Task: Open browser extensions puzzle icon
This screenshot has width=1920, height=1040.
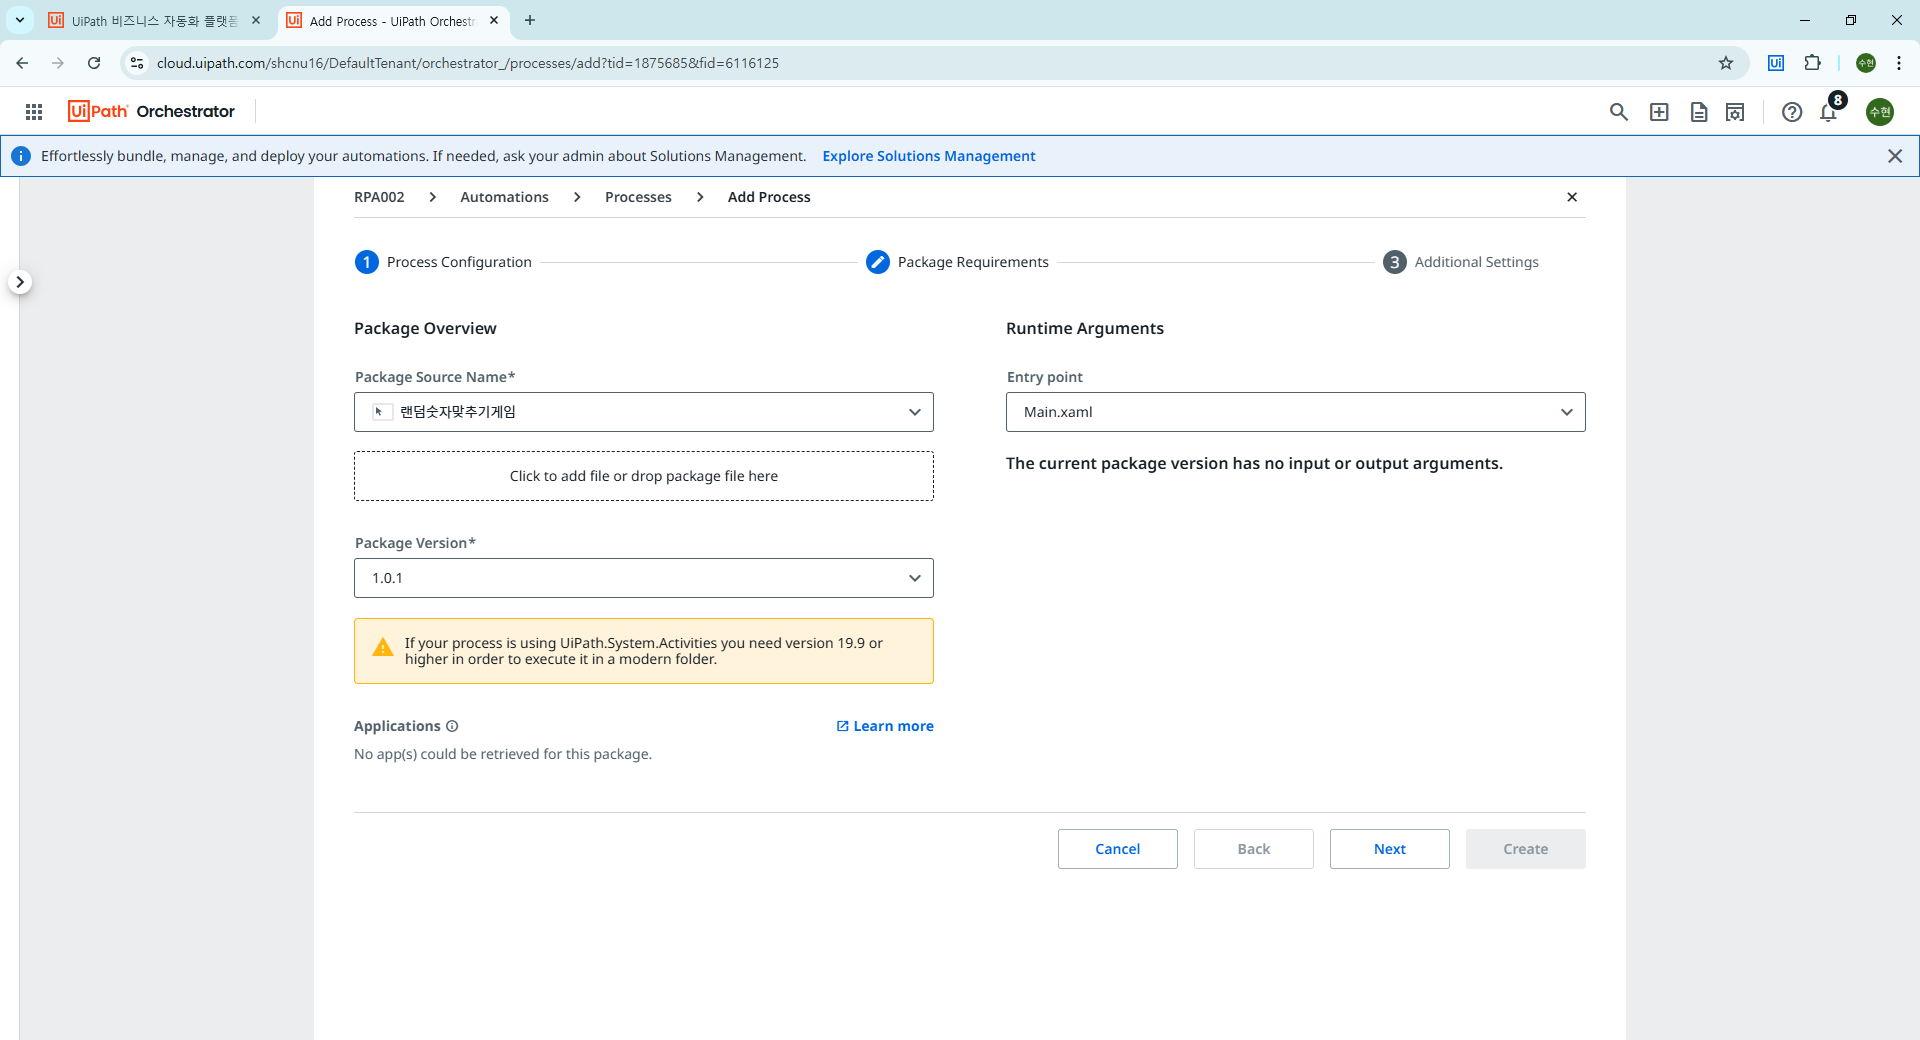Action: [1812, 63]
